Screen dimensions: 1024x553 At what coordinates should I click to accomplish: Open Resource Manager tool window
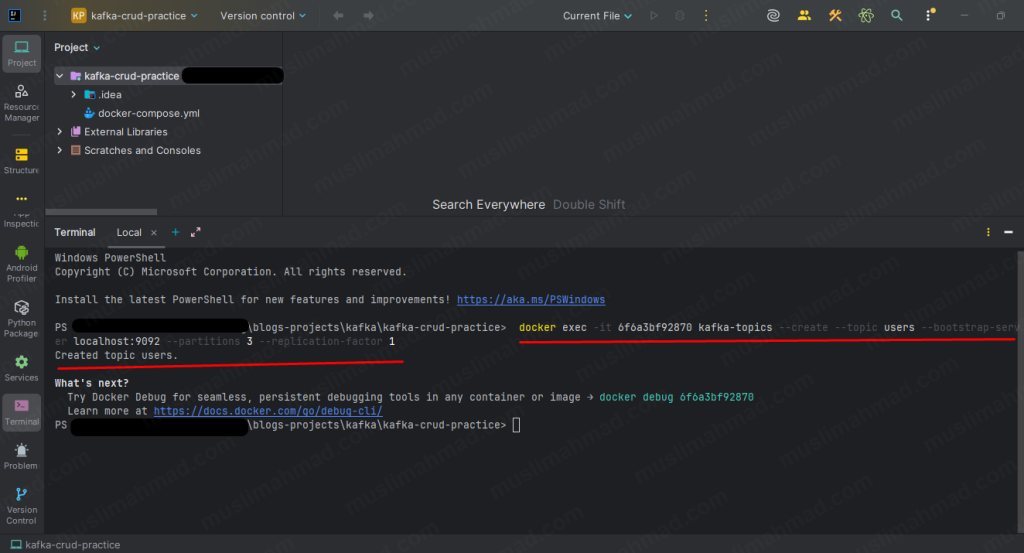coord(22,103)
